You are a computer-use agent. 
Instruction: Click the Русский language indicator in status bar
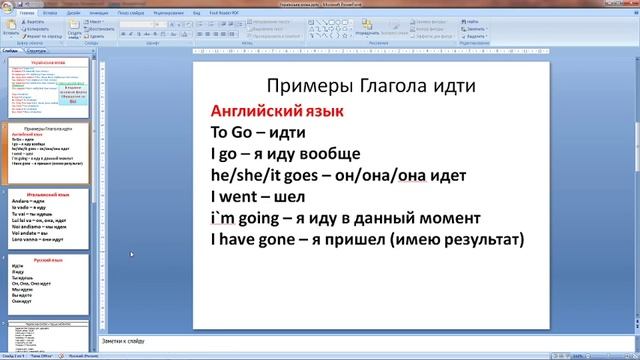tap(83, 356)
